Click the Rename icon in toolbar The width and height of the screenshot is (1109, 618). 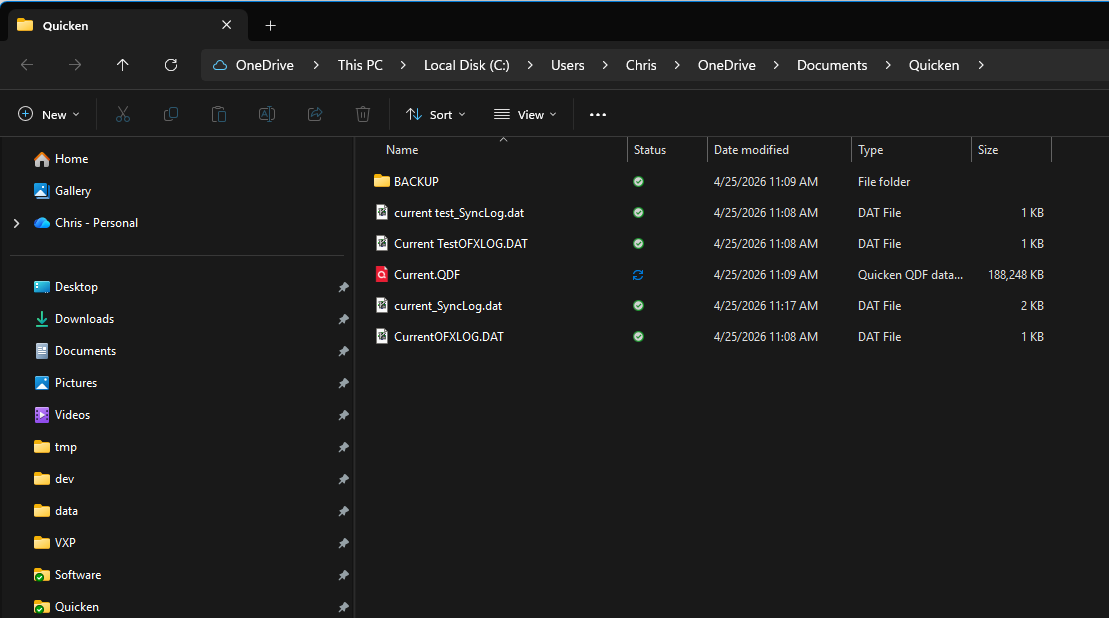(267, 115)
